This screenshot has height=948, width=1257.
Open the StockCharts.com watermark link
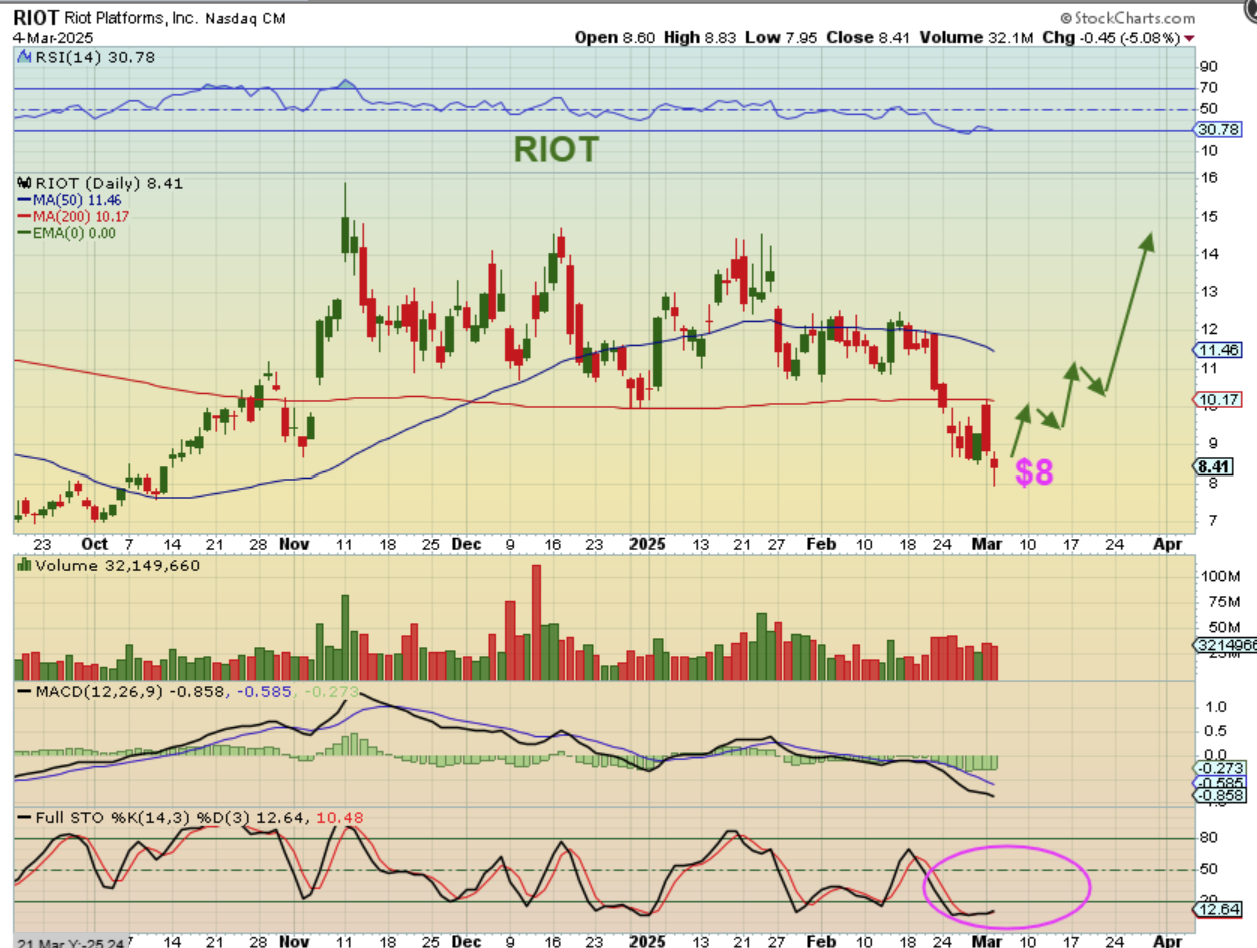[x=1132, y=18]
